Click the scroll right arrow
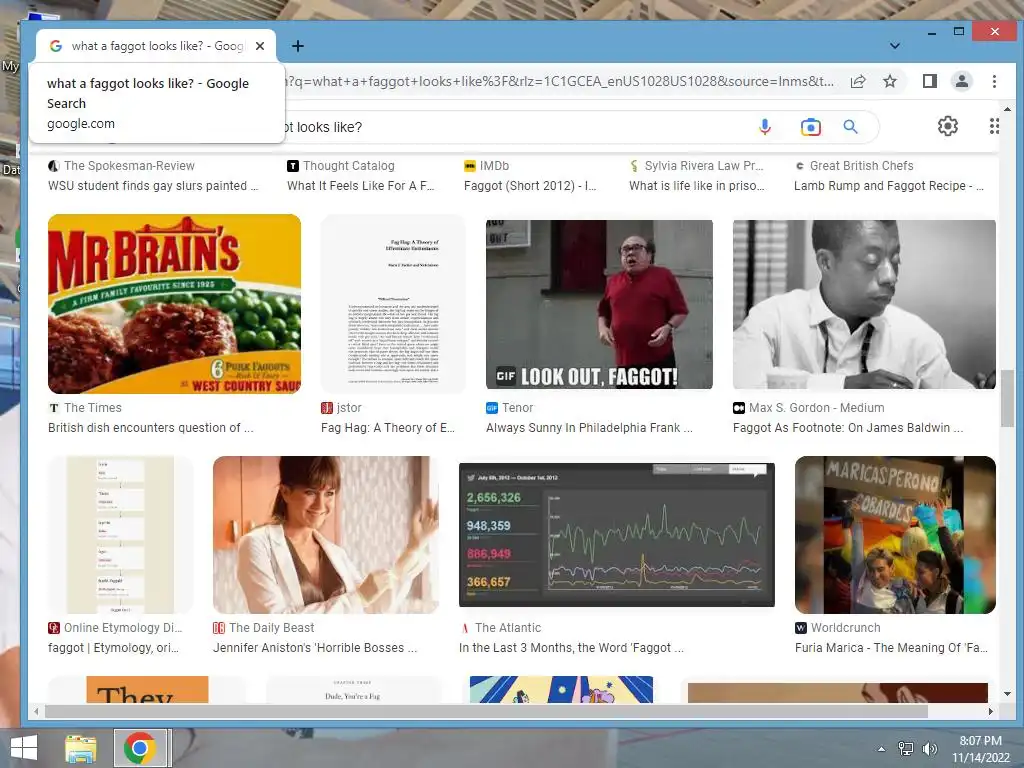This screenshot has height=768, width=1024. (x=991, y=711)
